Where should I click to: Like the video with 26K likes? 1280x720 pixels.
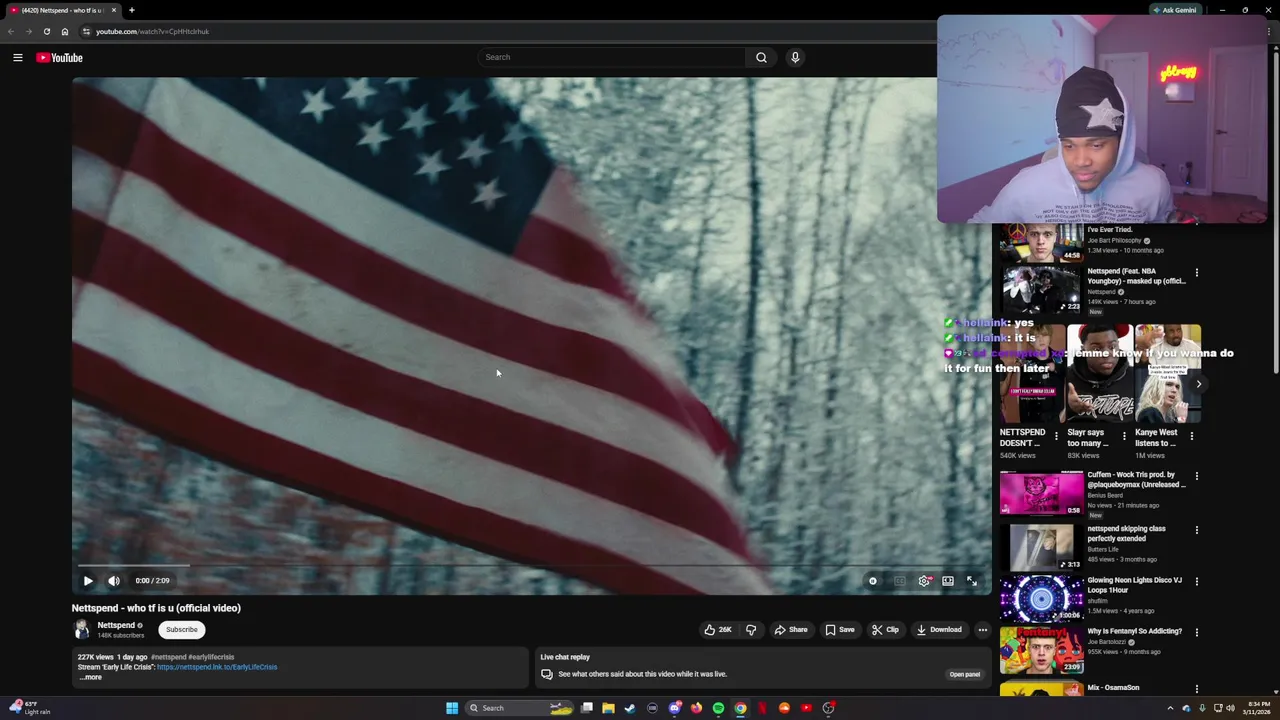(717, 630)
